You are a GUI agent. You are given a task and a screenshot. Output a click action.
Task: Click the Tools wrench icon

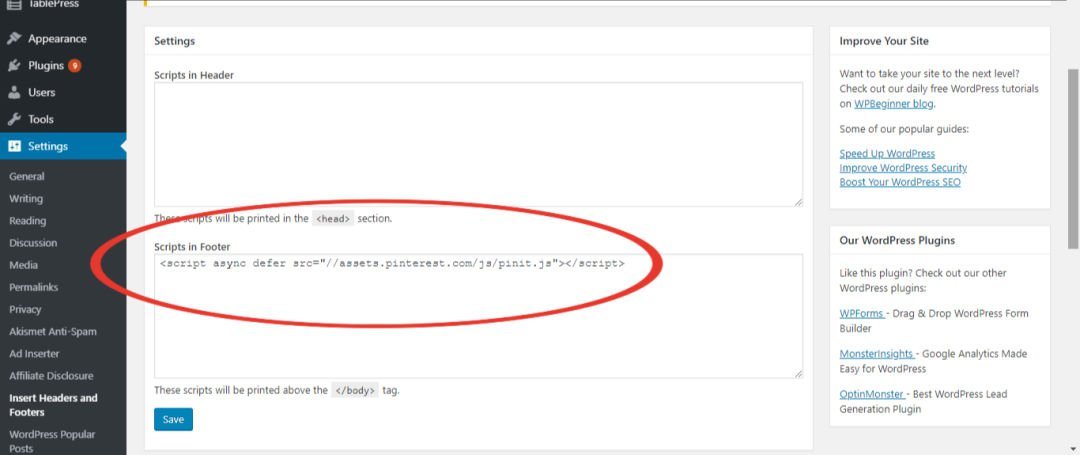(14, 119)
